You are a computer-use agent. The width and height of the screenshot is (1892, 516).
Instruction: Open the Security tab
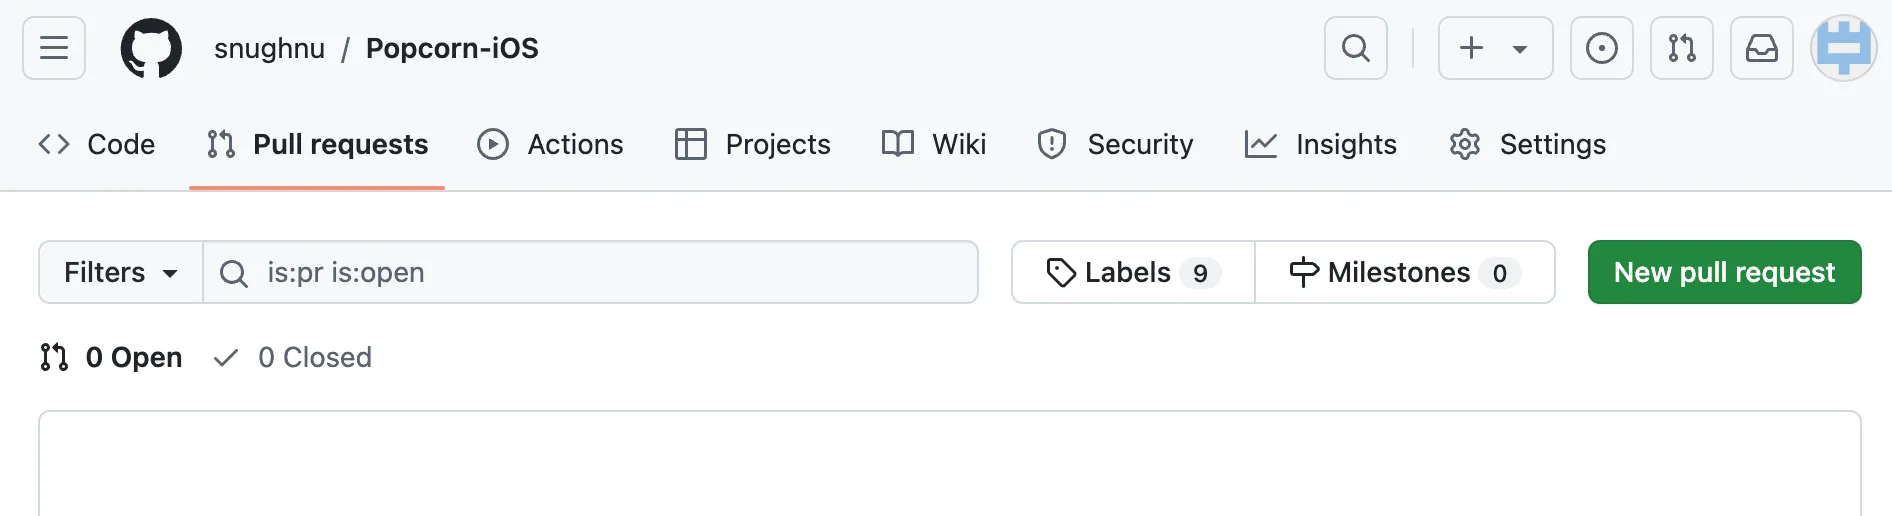click(1115, 144)
